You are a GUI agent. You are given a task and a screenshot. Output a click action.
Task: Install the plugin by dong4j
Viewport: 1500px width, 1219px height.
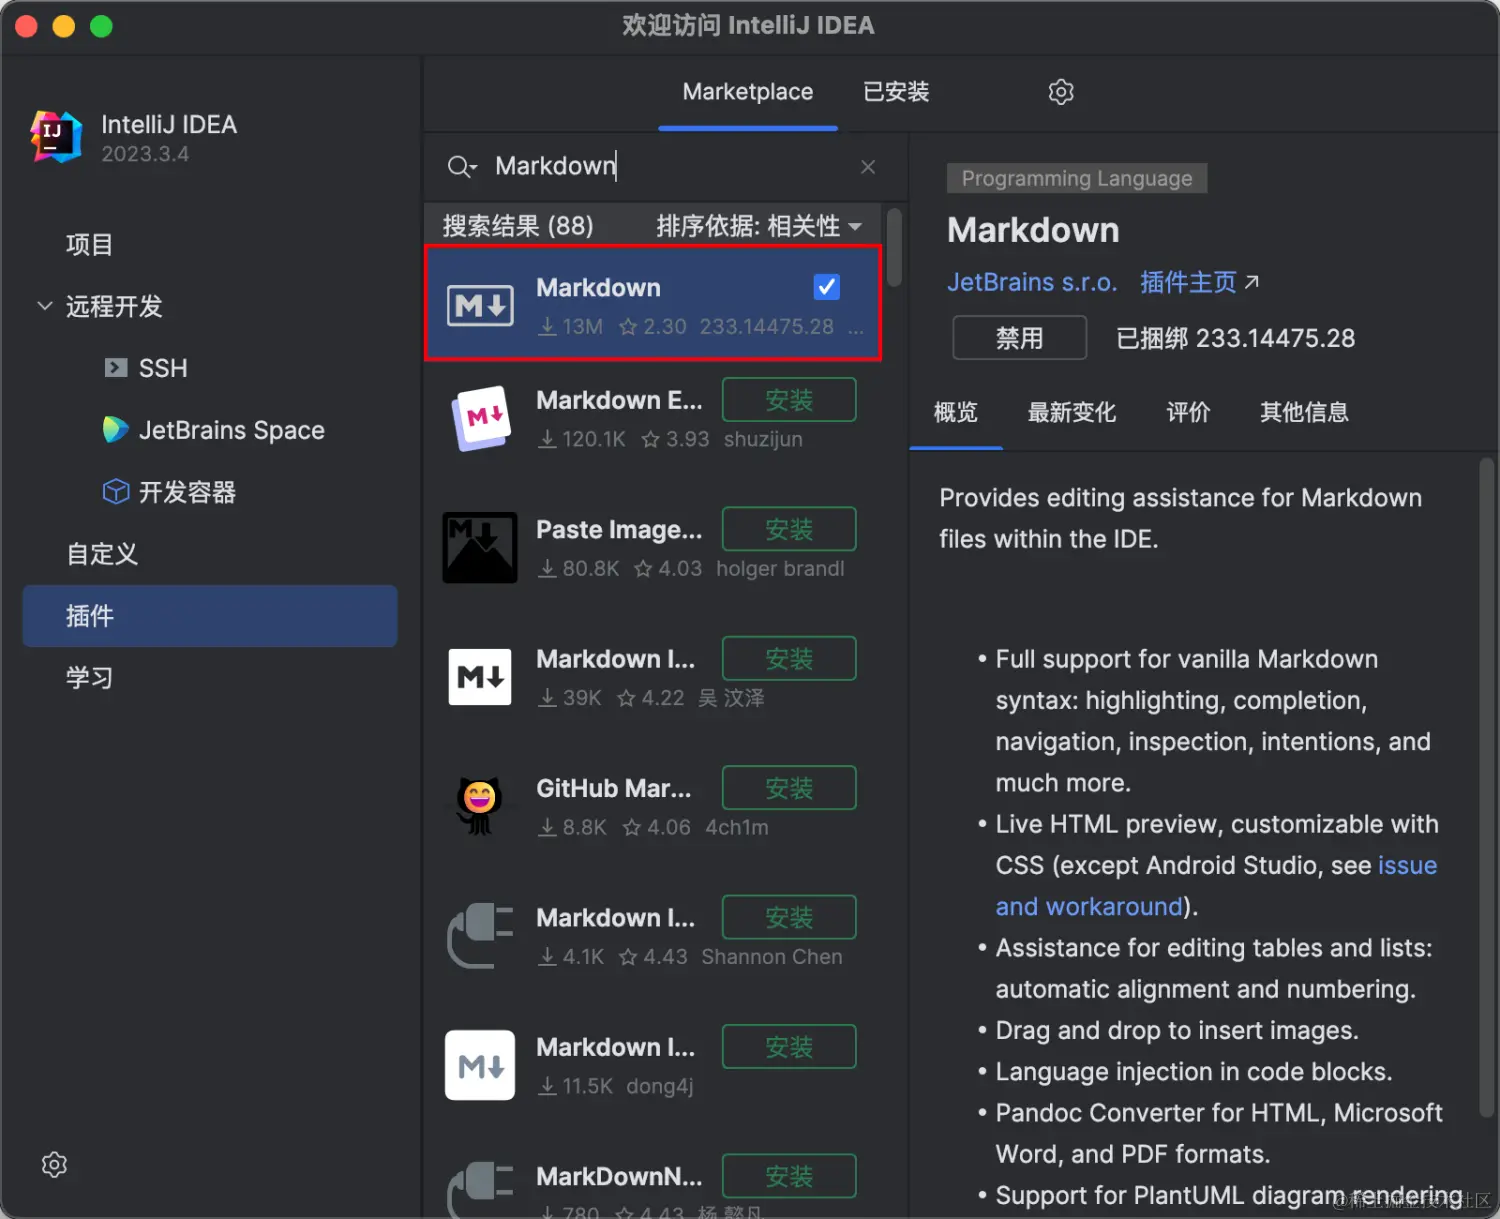click(x=789, y=1047)
